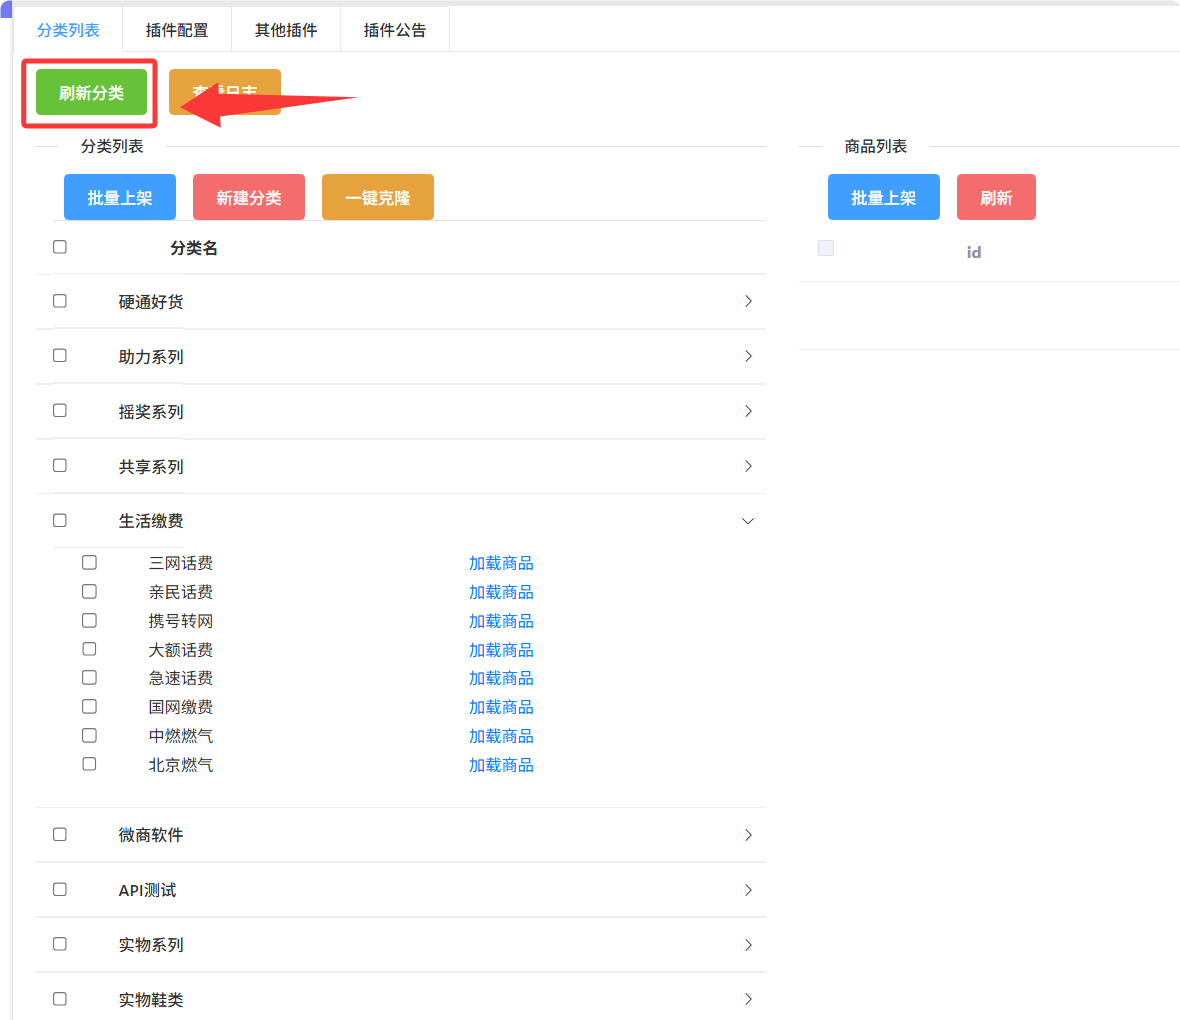This screenshot has height=1020, width=1180.
Task: Check the 三网话费 subcategory box
Action: pyautogui.click(x=90, y=563)
